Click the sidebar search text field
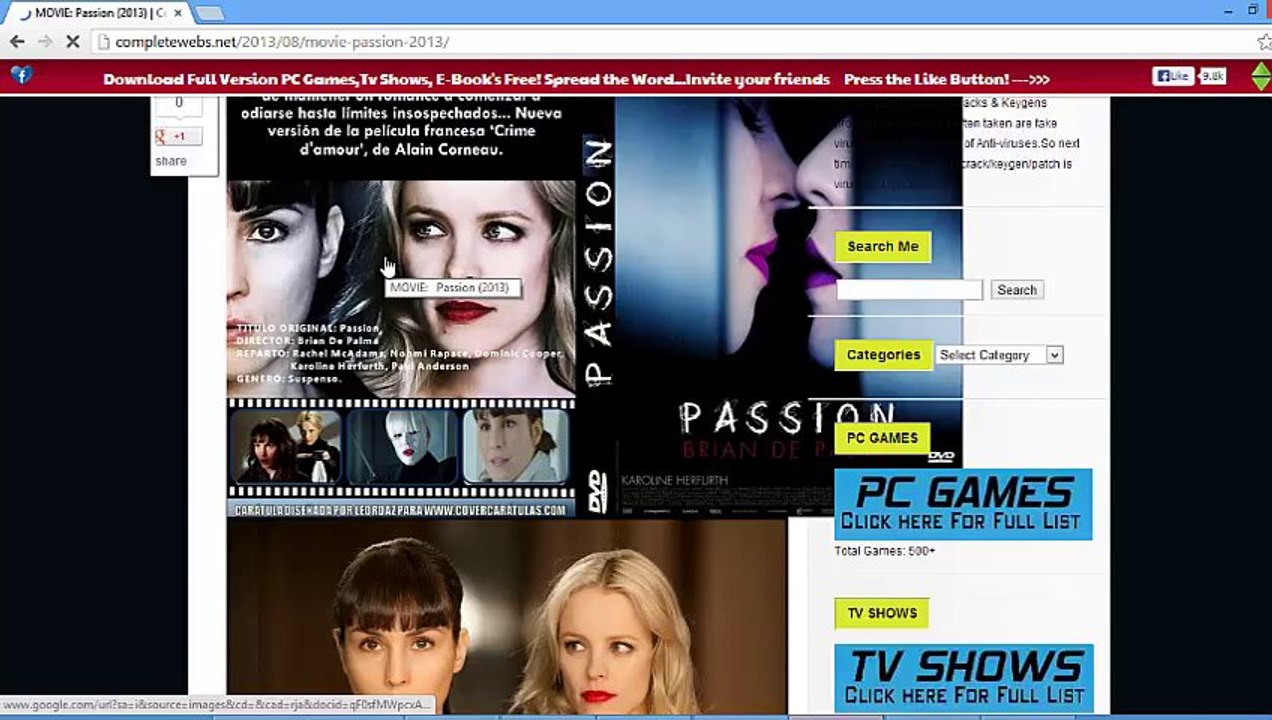Image resolution: width=1272 pixels, height=720 pixels. point(909,290)
